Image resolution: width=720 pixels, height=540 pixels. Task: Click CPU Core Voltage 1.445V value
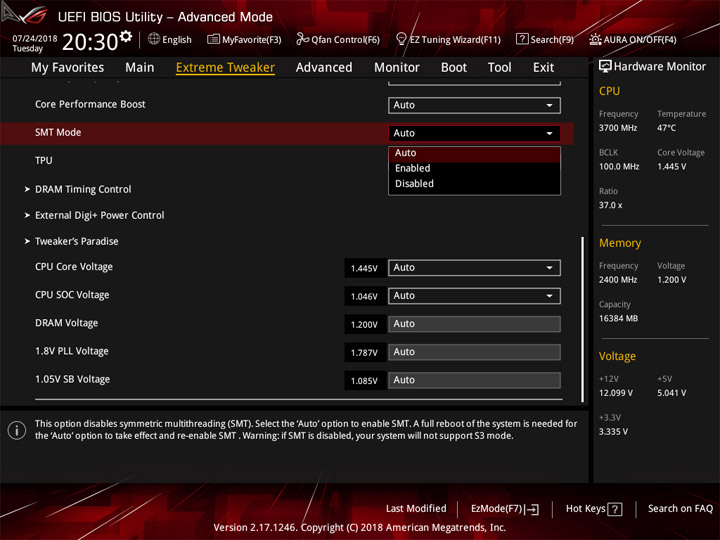click(365, 268)
